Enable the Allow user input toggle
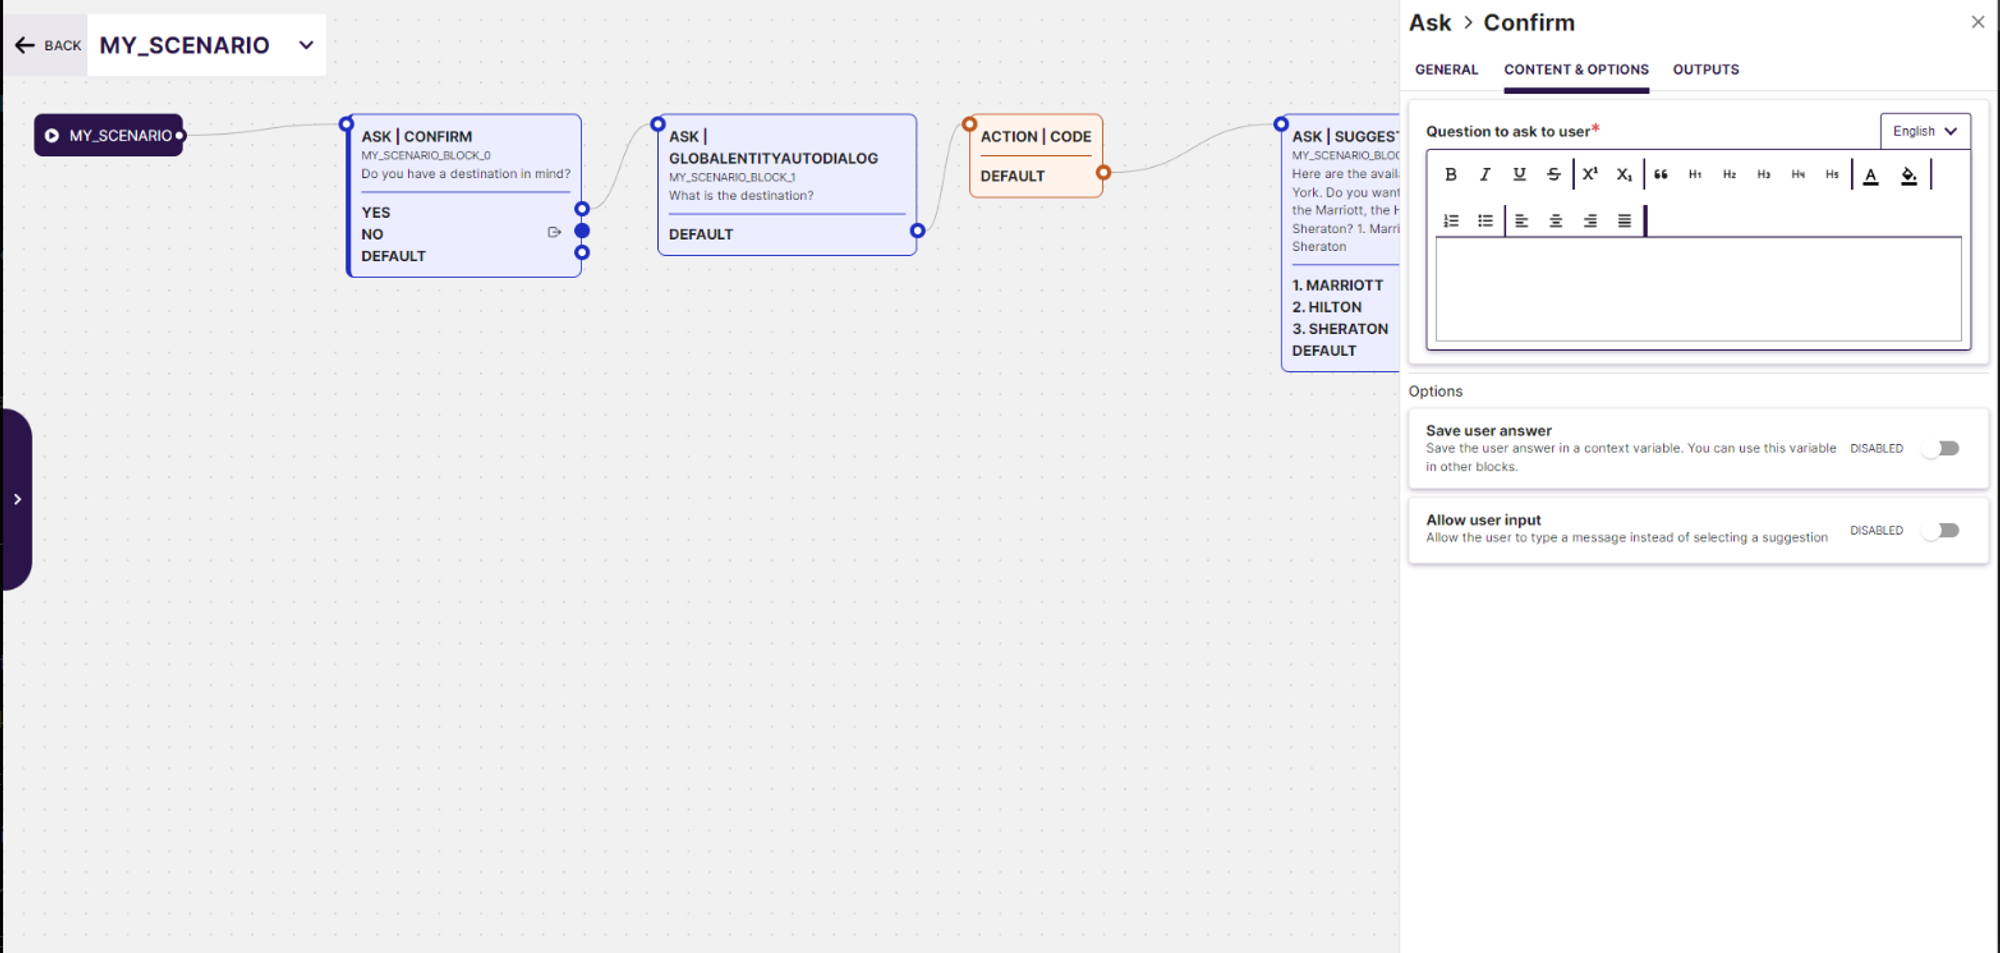The width and height of the screenshot is (2000, 953). pos(1942,530)
